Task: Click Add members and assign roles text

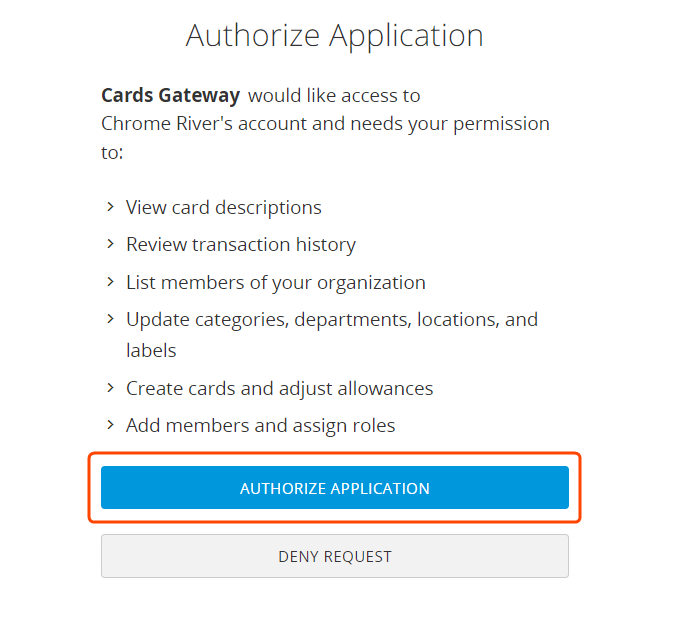Action: pos(260,426)
